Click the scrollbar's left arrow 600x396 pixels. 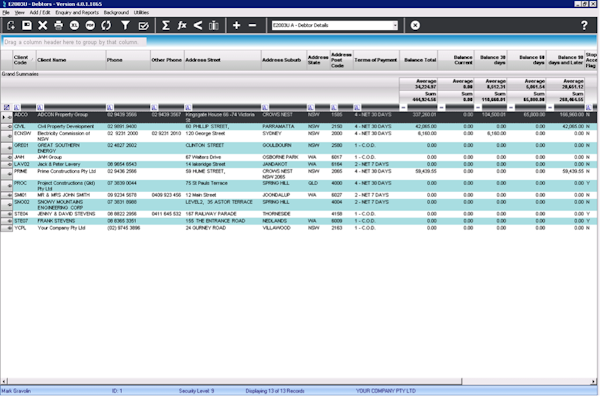pyautogui.click(x=4, y=381)
